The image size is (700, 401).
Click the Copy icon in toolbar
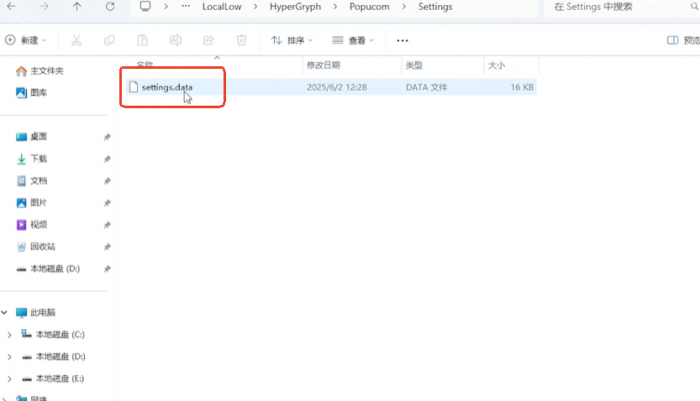[x=109, y=41]
